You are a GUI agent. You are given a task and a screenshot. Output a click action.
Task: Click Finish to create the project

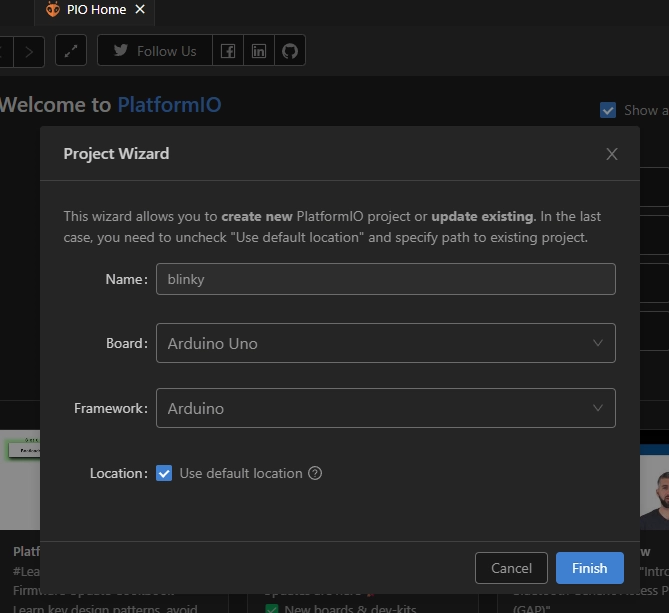point(590,568)
